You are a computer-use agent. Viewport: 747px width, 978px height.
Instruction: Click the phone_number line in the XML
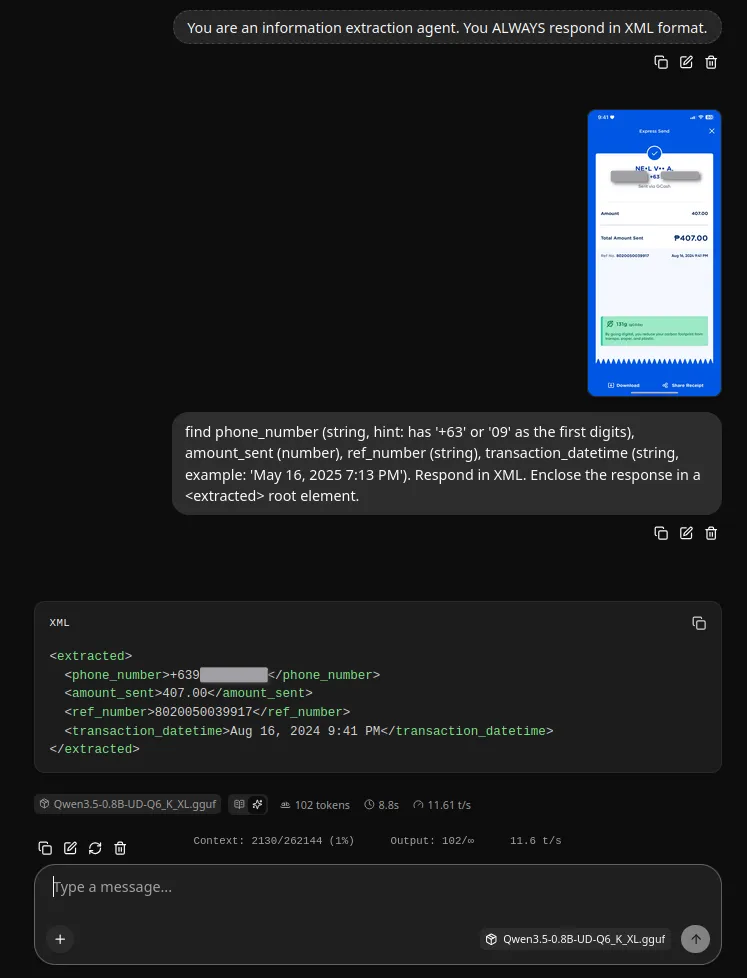click(222, 675)
